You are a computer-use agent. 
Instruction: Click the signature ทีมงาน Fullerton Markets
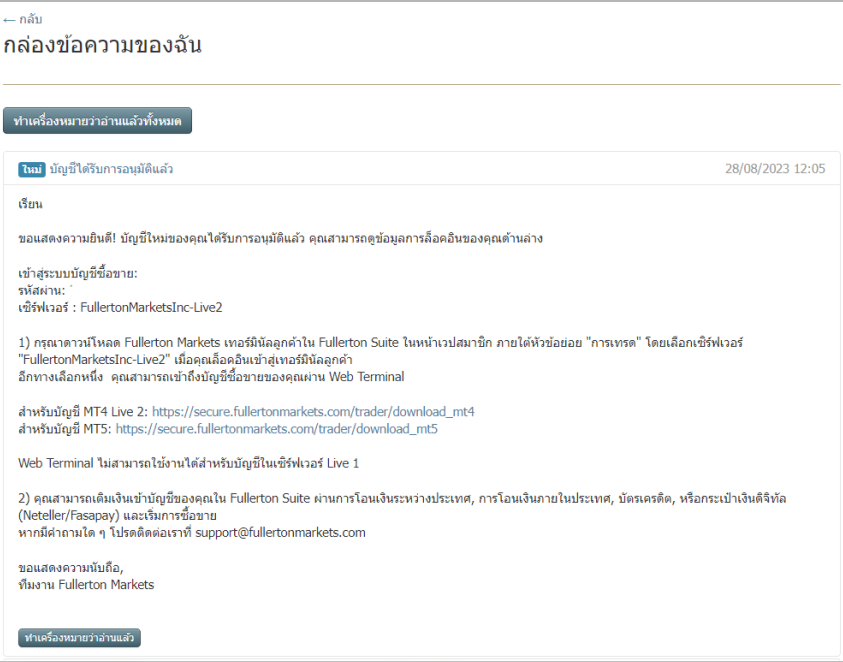tap(86, 585)
